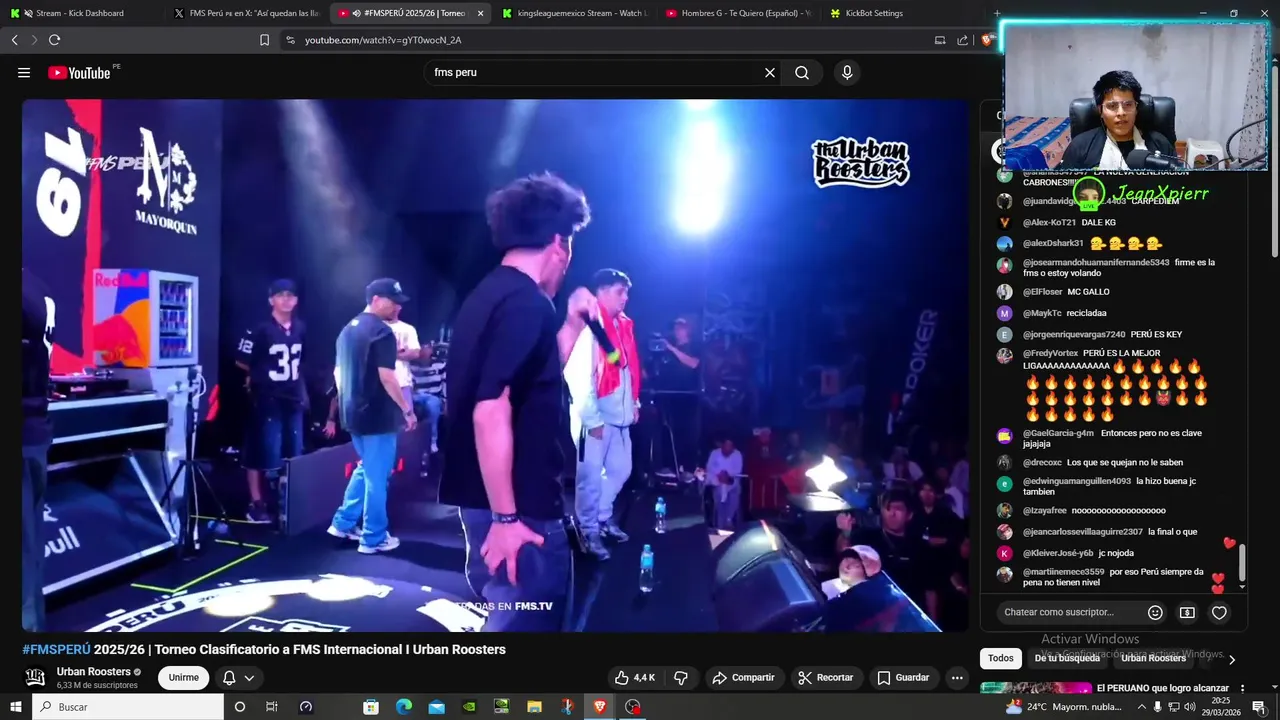Go back in browser history
This screenshot has height=720, width=1280.
click(14, 40)
